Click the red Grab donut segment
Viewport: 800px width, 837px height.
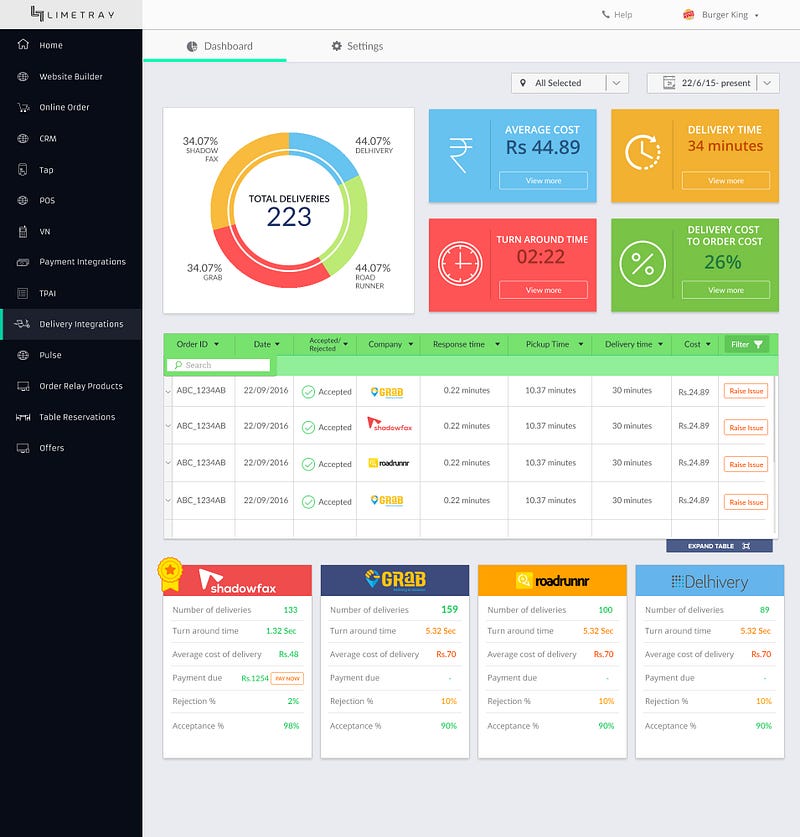click(267, 265)
